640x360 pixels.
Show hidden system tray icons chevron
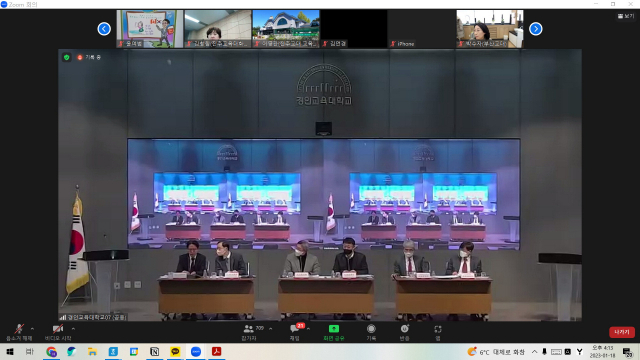(534, 351)
